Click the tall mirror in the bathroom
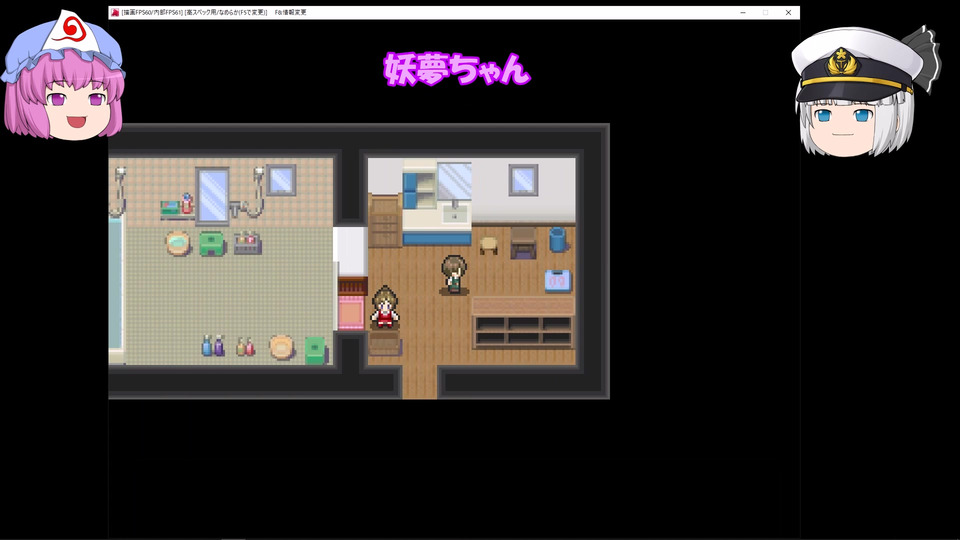 tap(212, 196)
